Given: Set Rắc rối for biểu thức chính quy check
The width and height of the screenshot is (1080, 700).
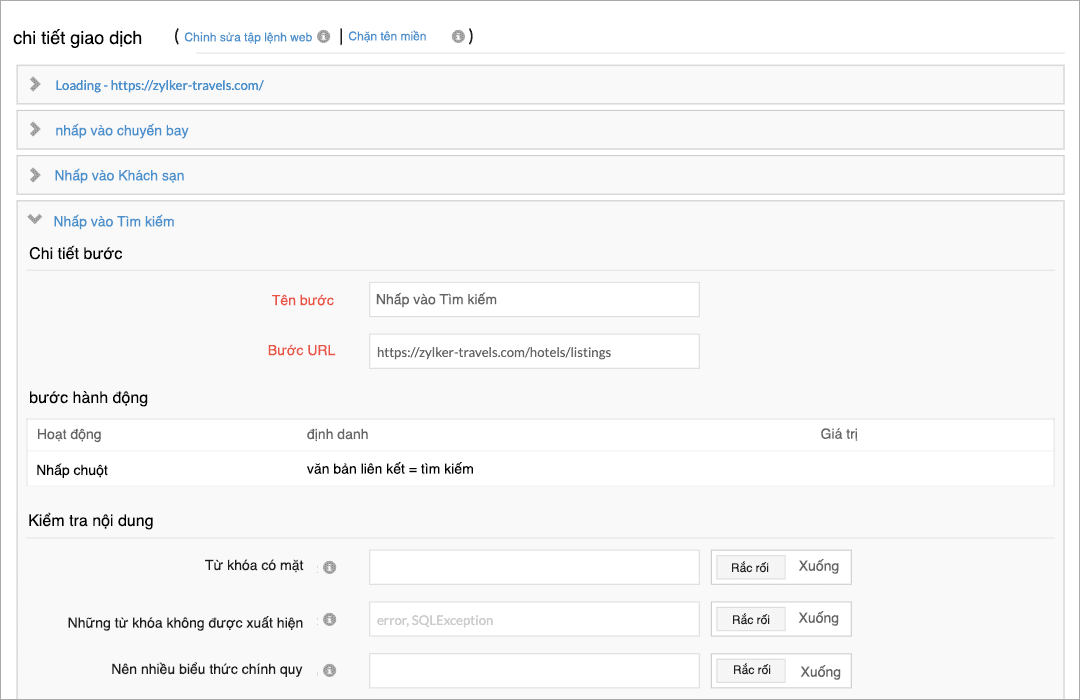Looking at the screenshot, I should (750, 670).
